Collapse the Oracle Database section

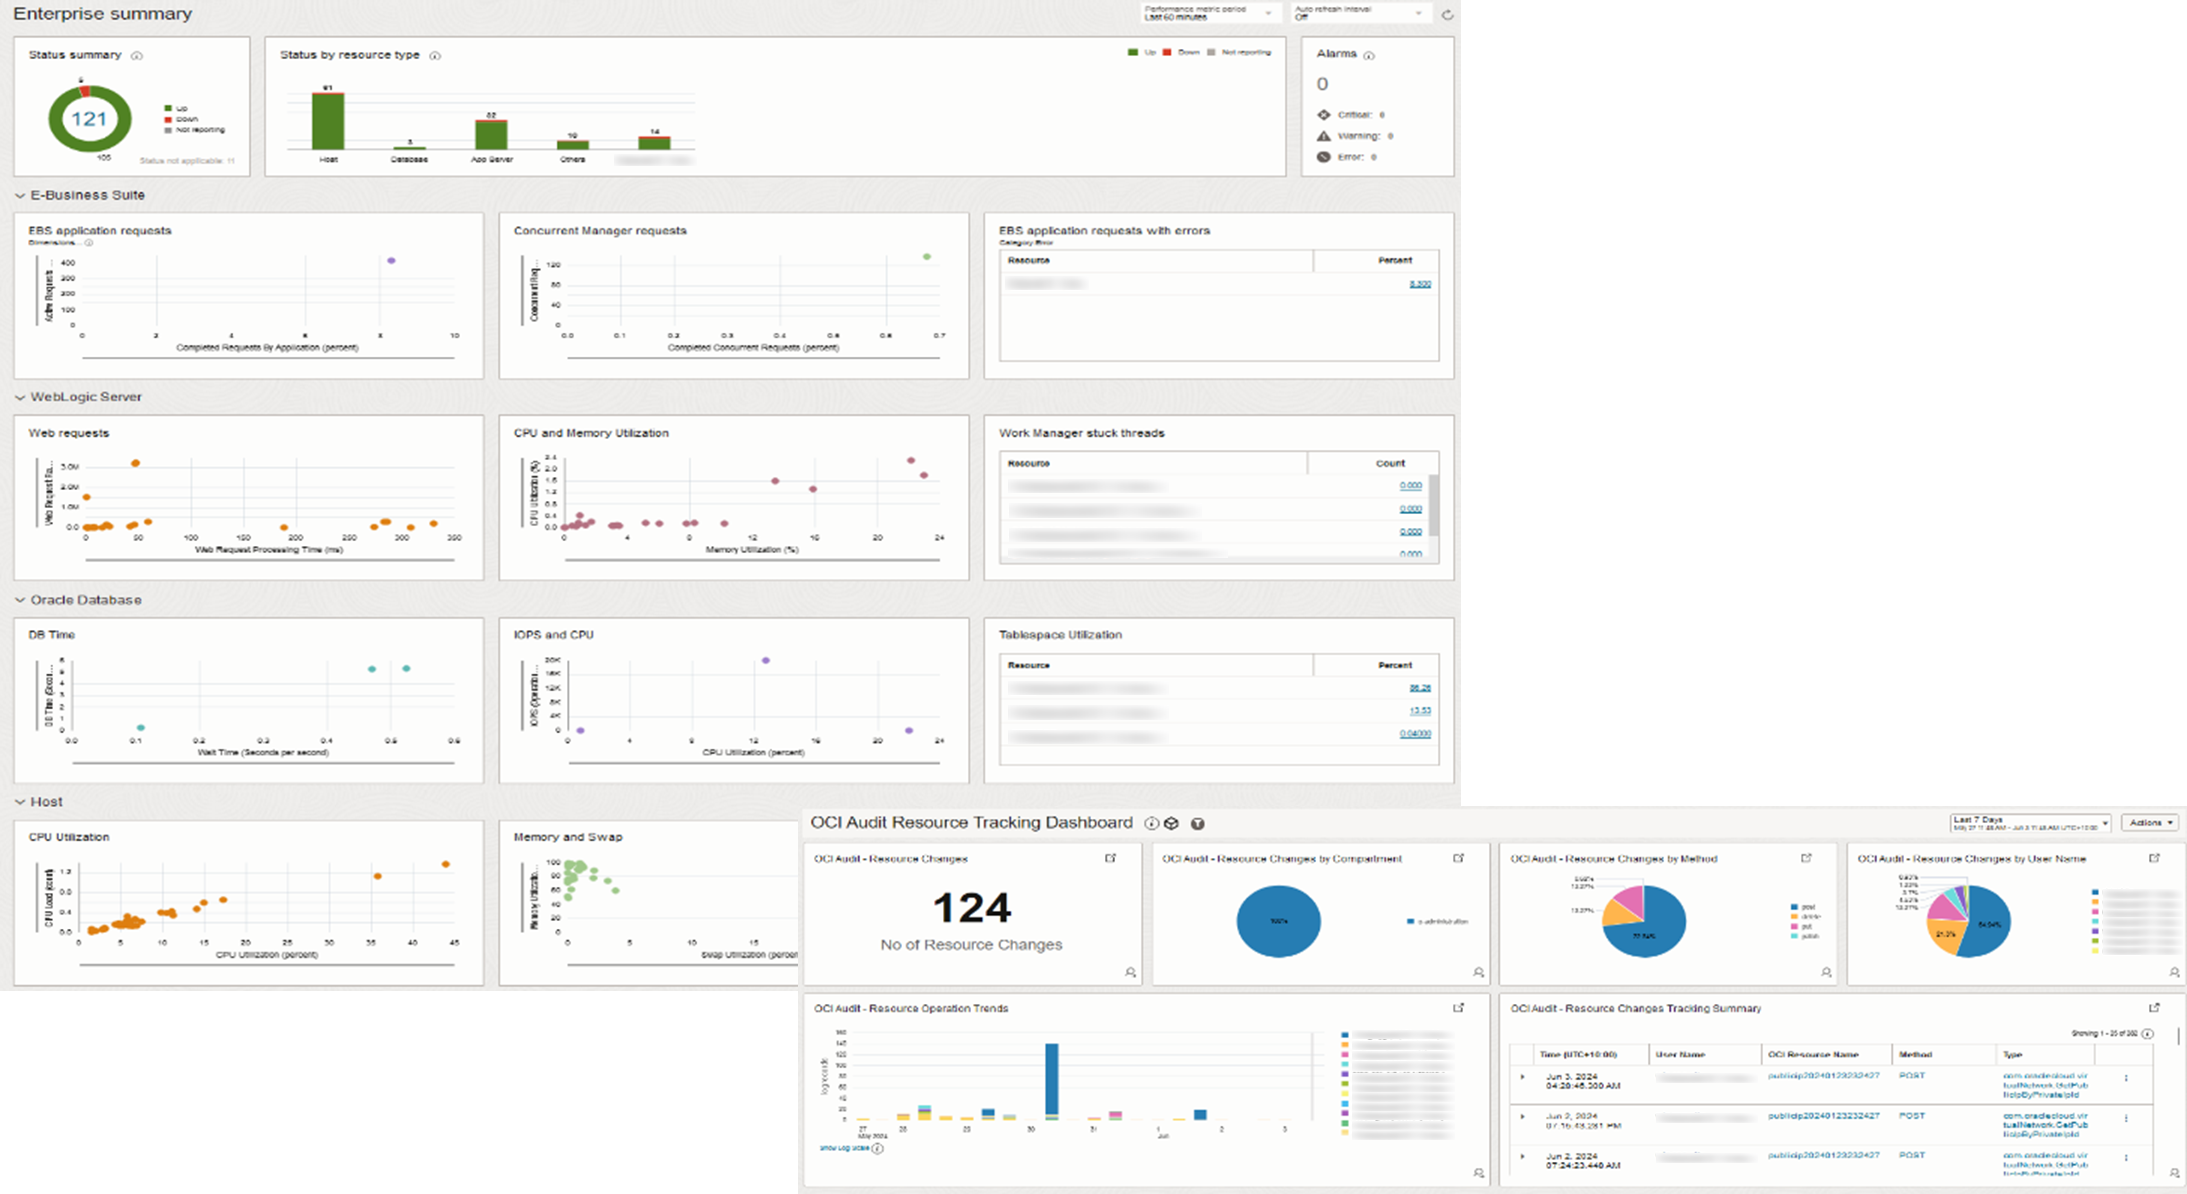coord(22,599)
